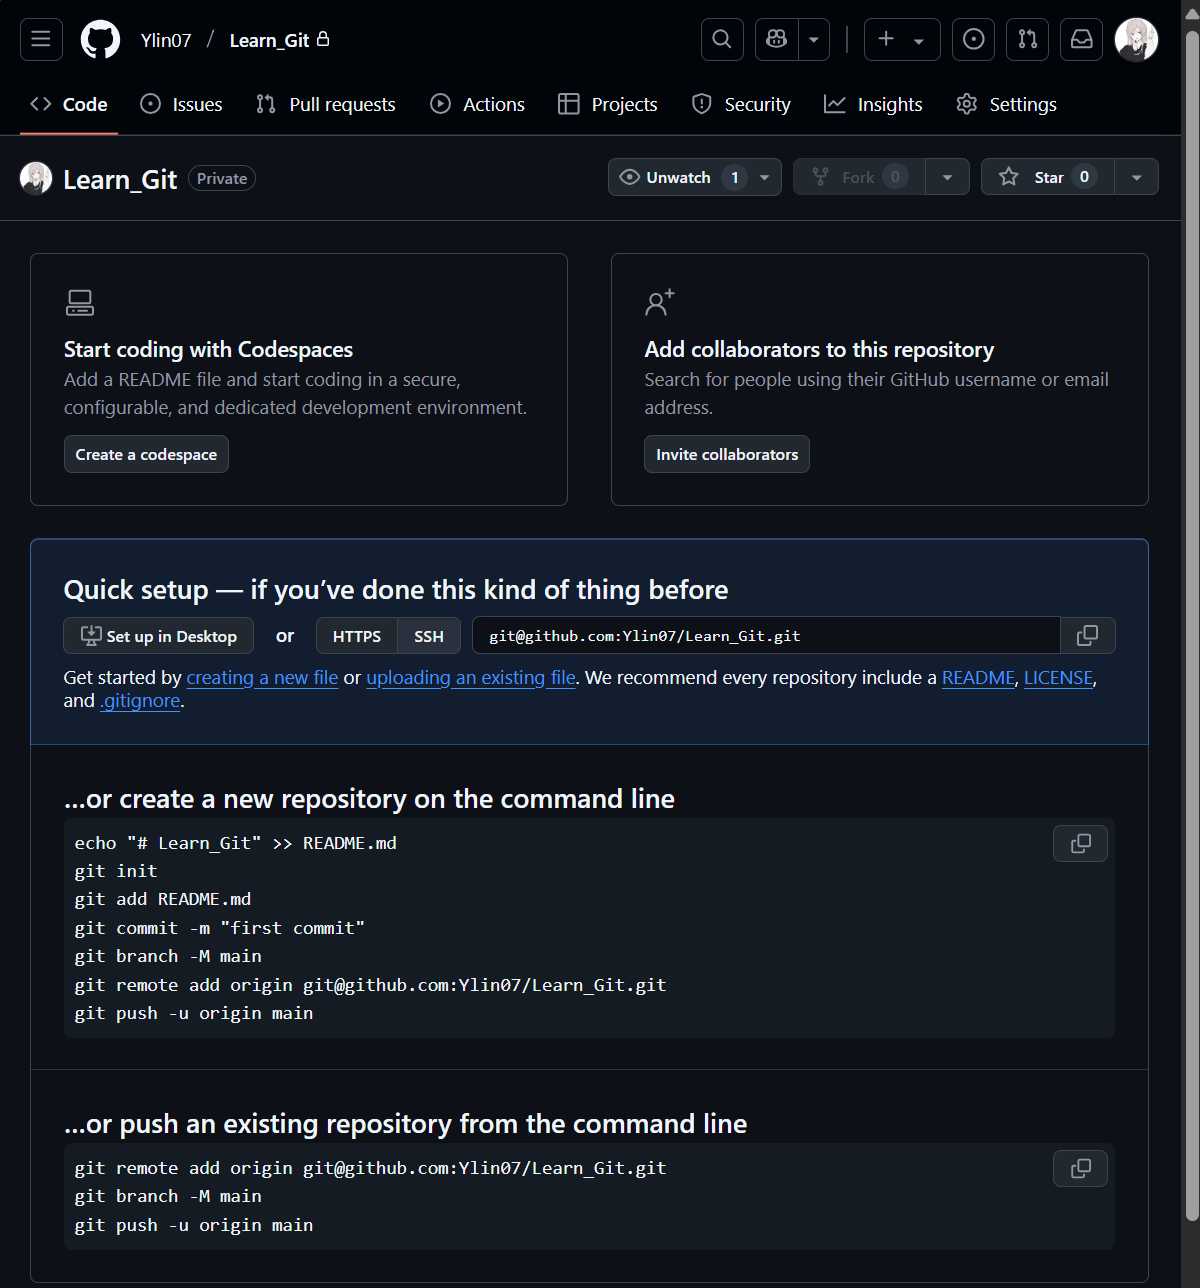The image size is (1200, 1288).
Task: Switch to the Projects tab
Action: tap(608, 104)
